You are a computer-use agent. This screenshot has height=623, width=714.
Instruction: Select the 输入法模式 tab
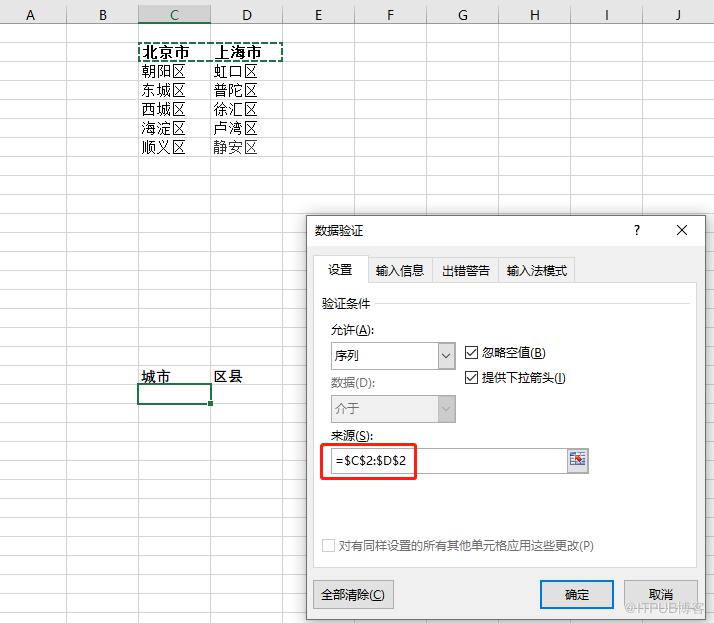pos(536,271)
